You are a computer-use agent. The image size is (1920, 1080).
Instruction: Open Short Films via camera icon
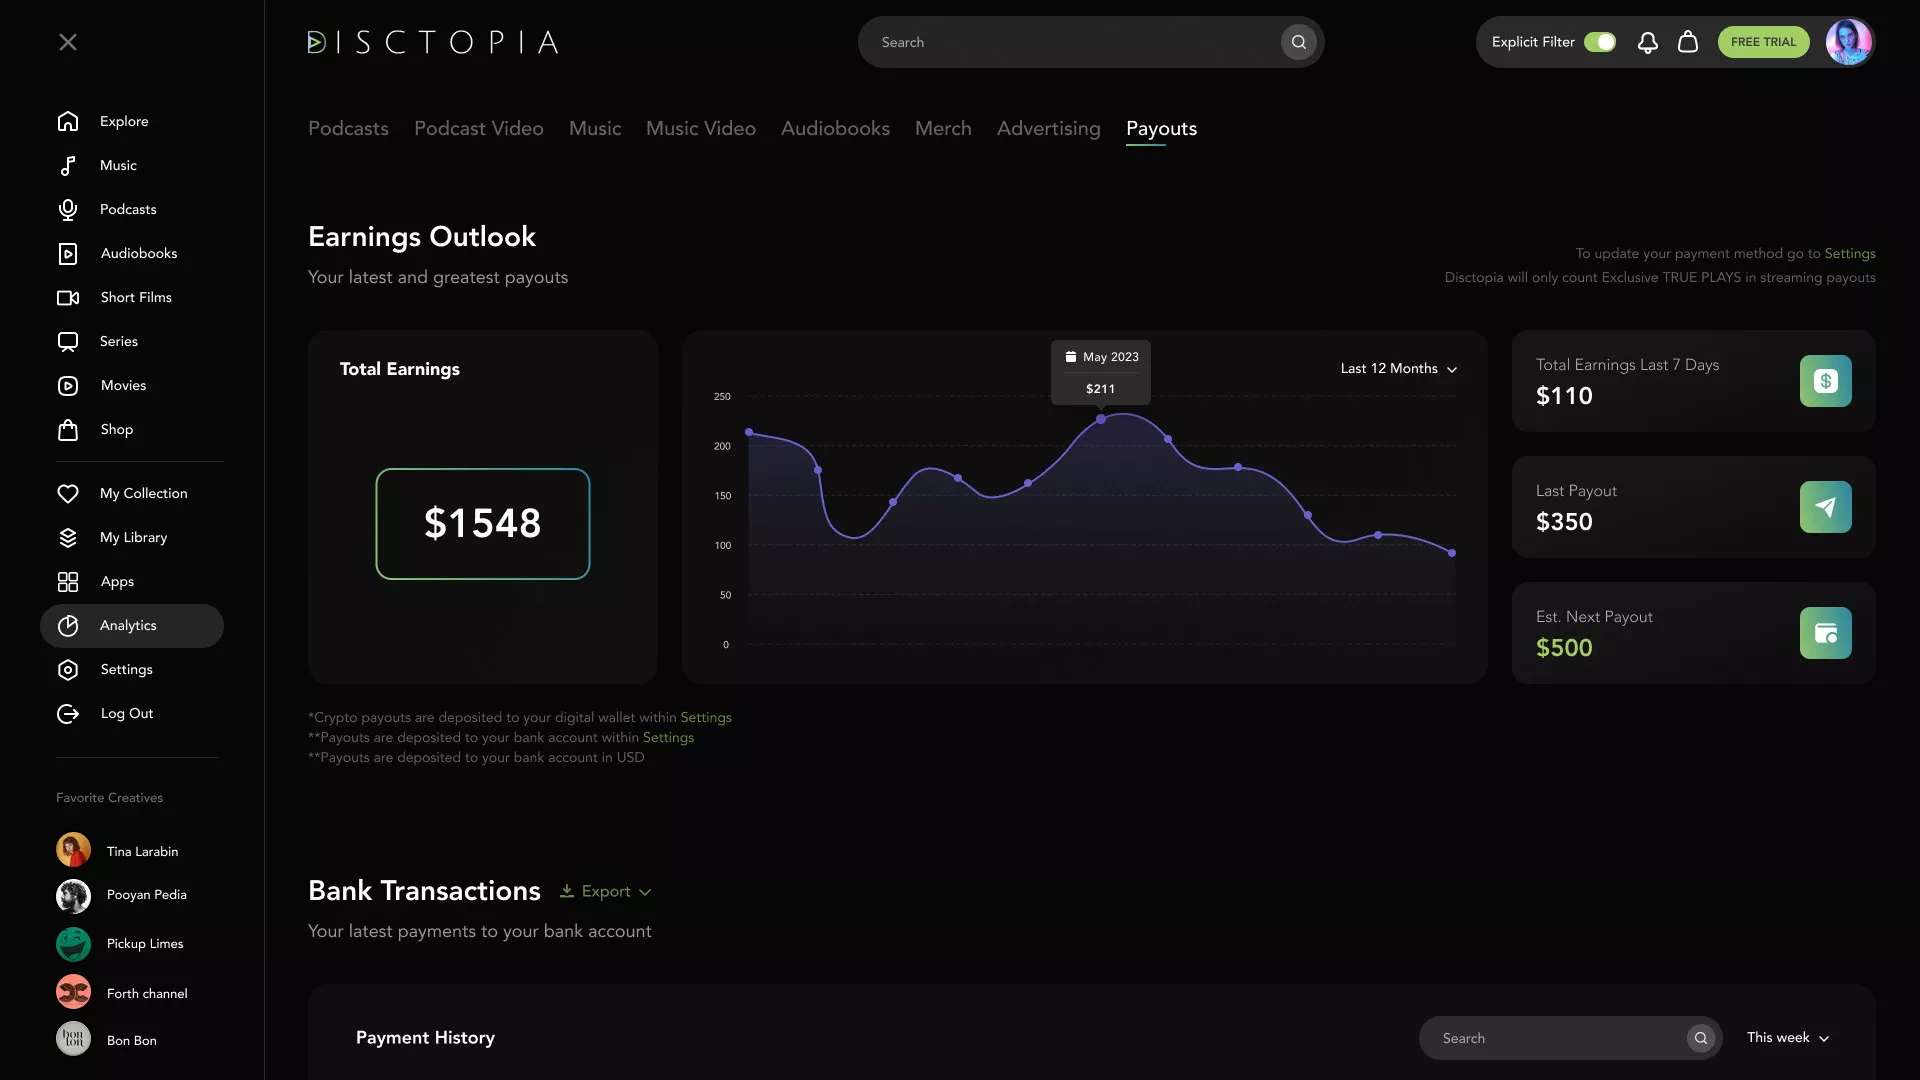click(x=68, y=298)
